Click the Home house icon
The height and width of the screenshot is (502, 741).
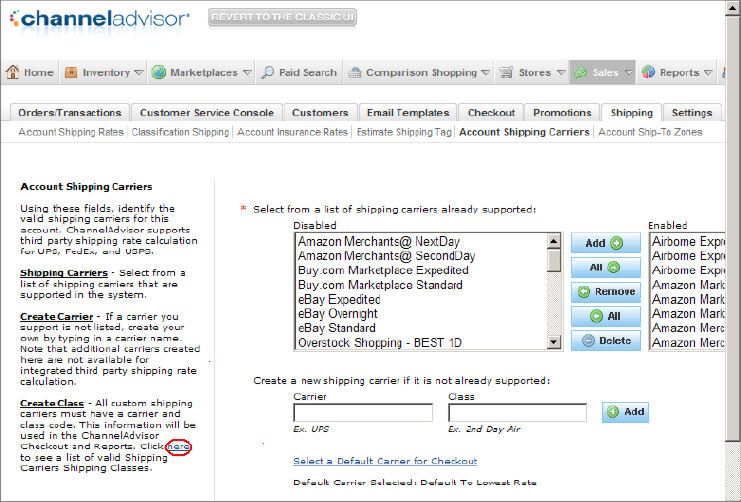pyautogui.click(x=13, y=72)
